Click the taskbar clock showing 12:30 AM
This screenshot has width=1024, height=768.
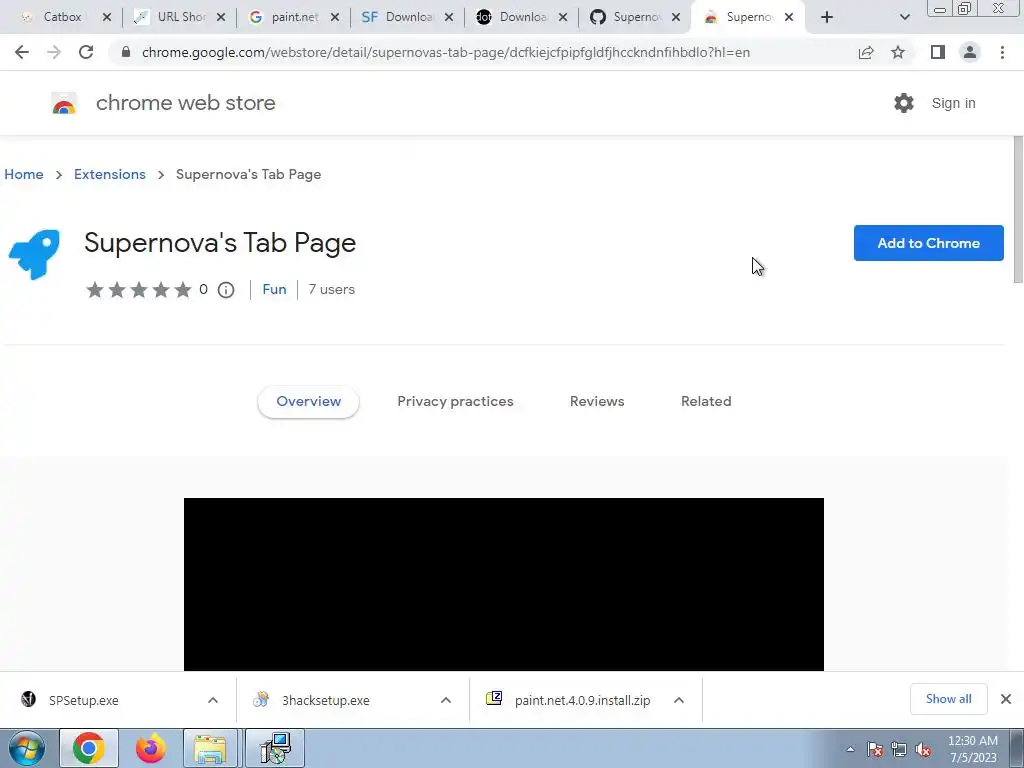click(972, 749)
